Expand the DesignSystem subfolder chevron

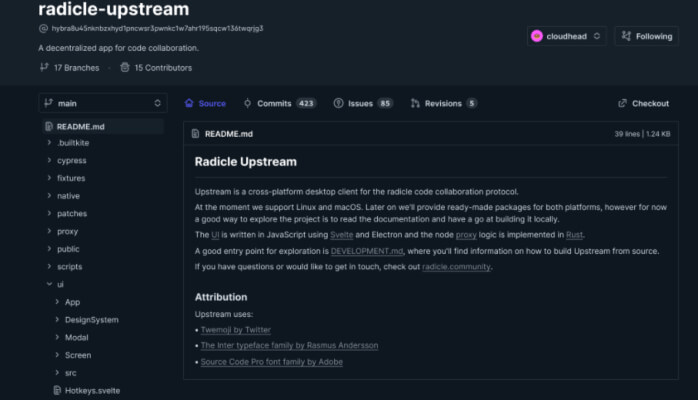point(57,319)
